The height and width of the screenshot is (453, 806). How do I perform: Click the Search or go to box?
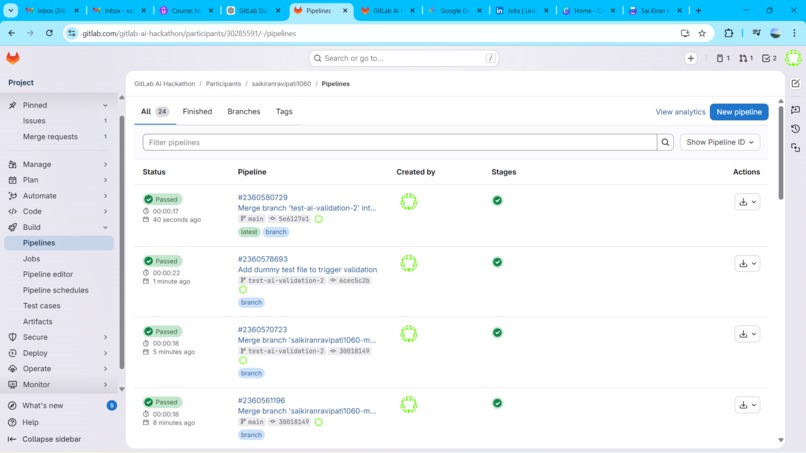tap(404, 59)
